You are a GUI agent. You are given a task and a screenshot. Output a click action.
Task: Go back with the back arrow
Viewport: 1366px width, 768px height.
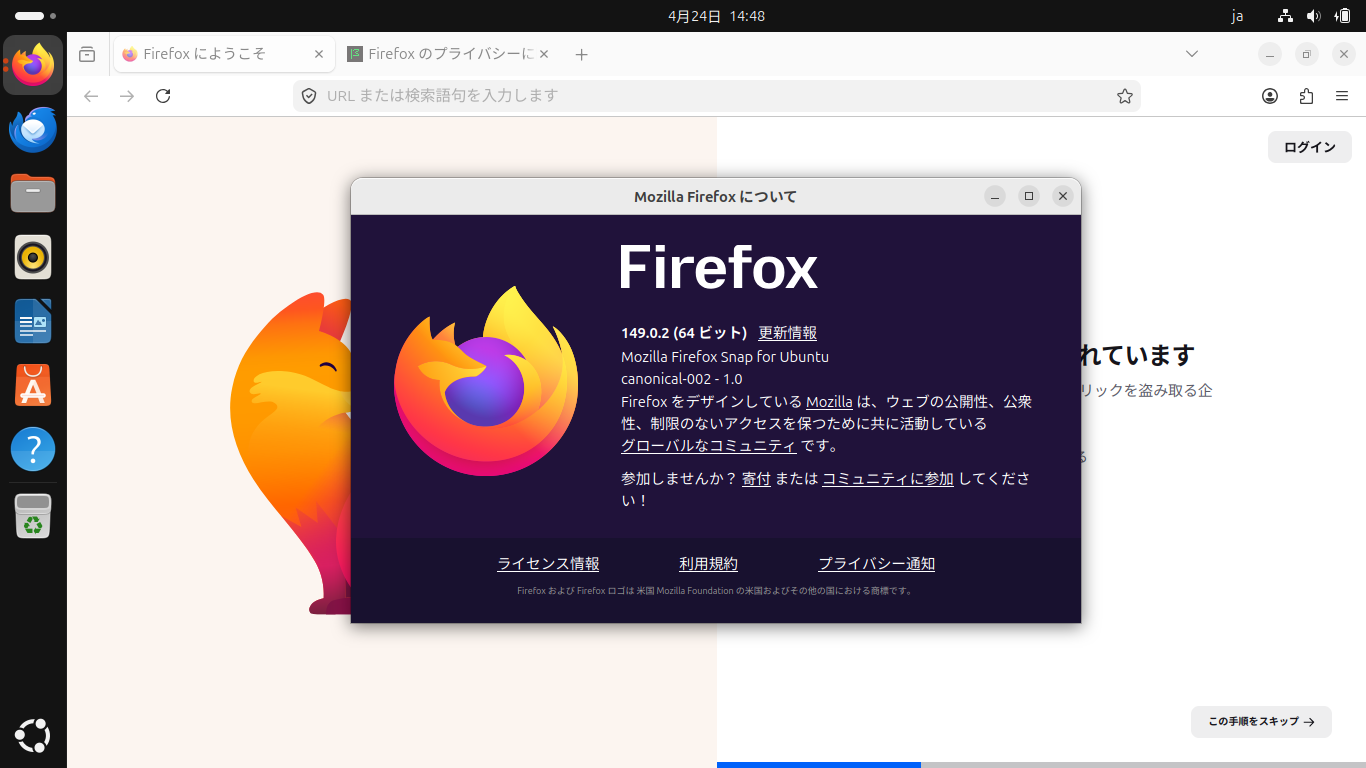[x=91, y=96]
